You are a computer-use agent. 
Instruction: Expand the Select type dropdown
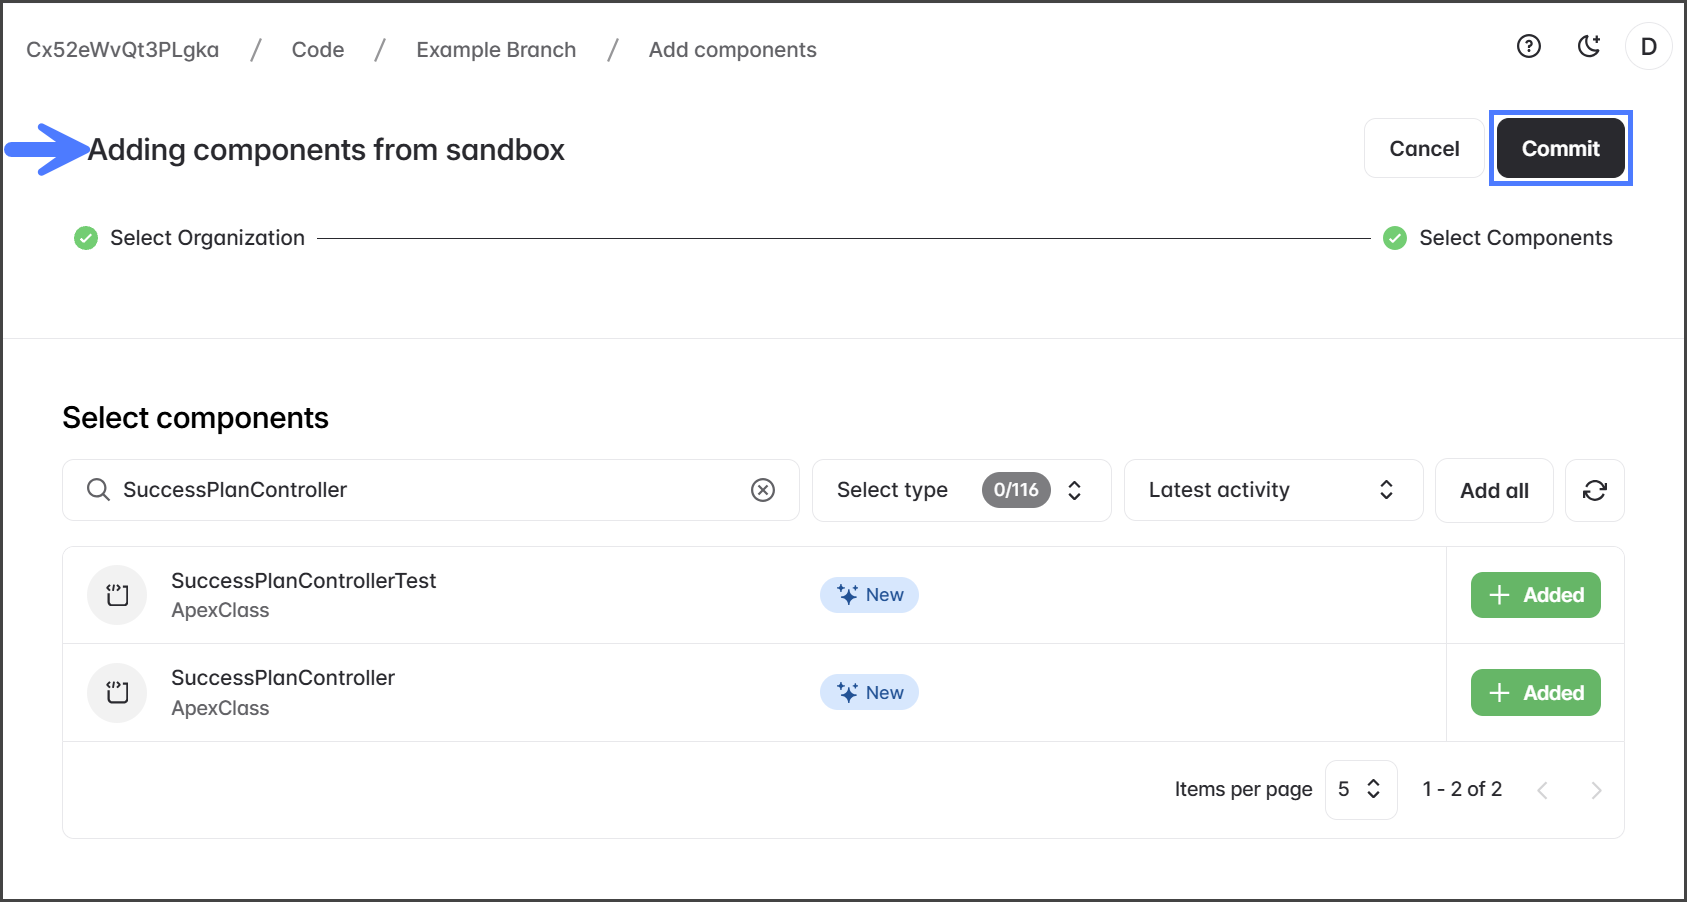960,490
